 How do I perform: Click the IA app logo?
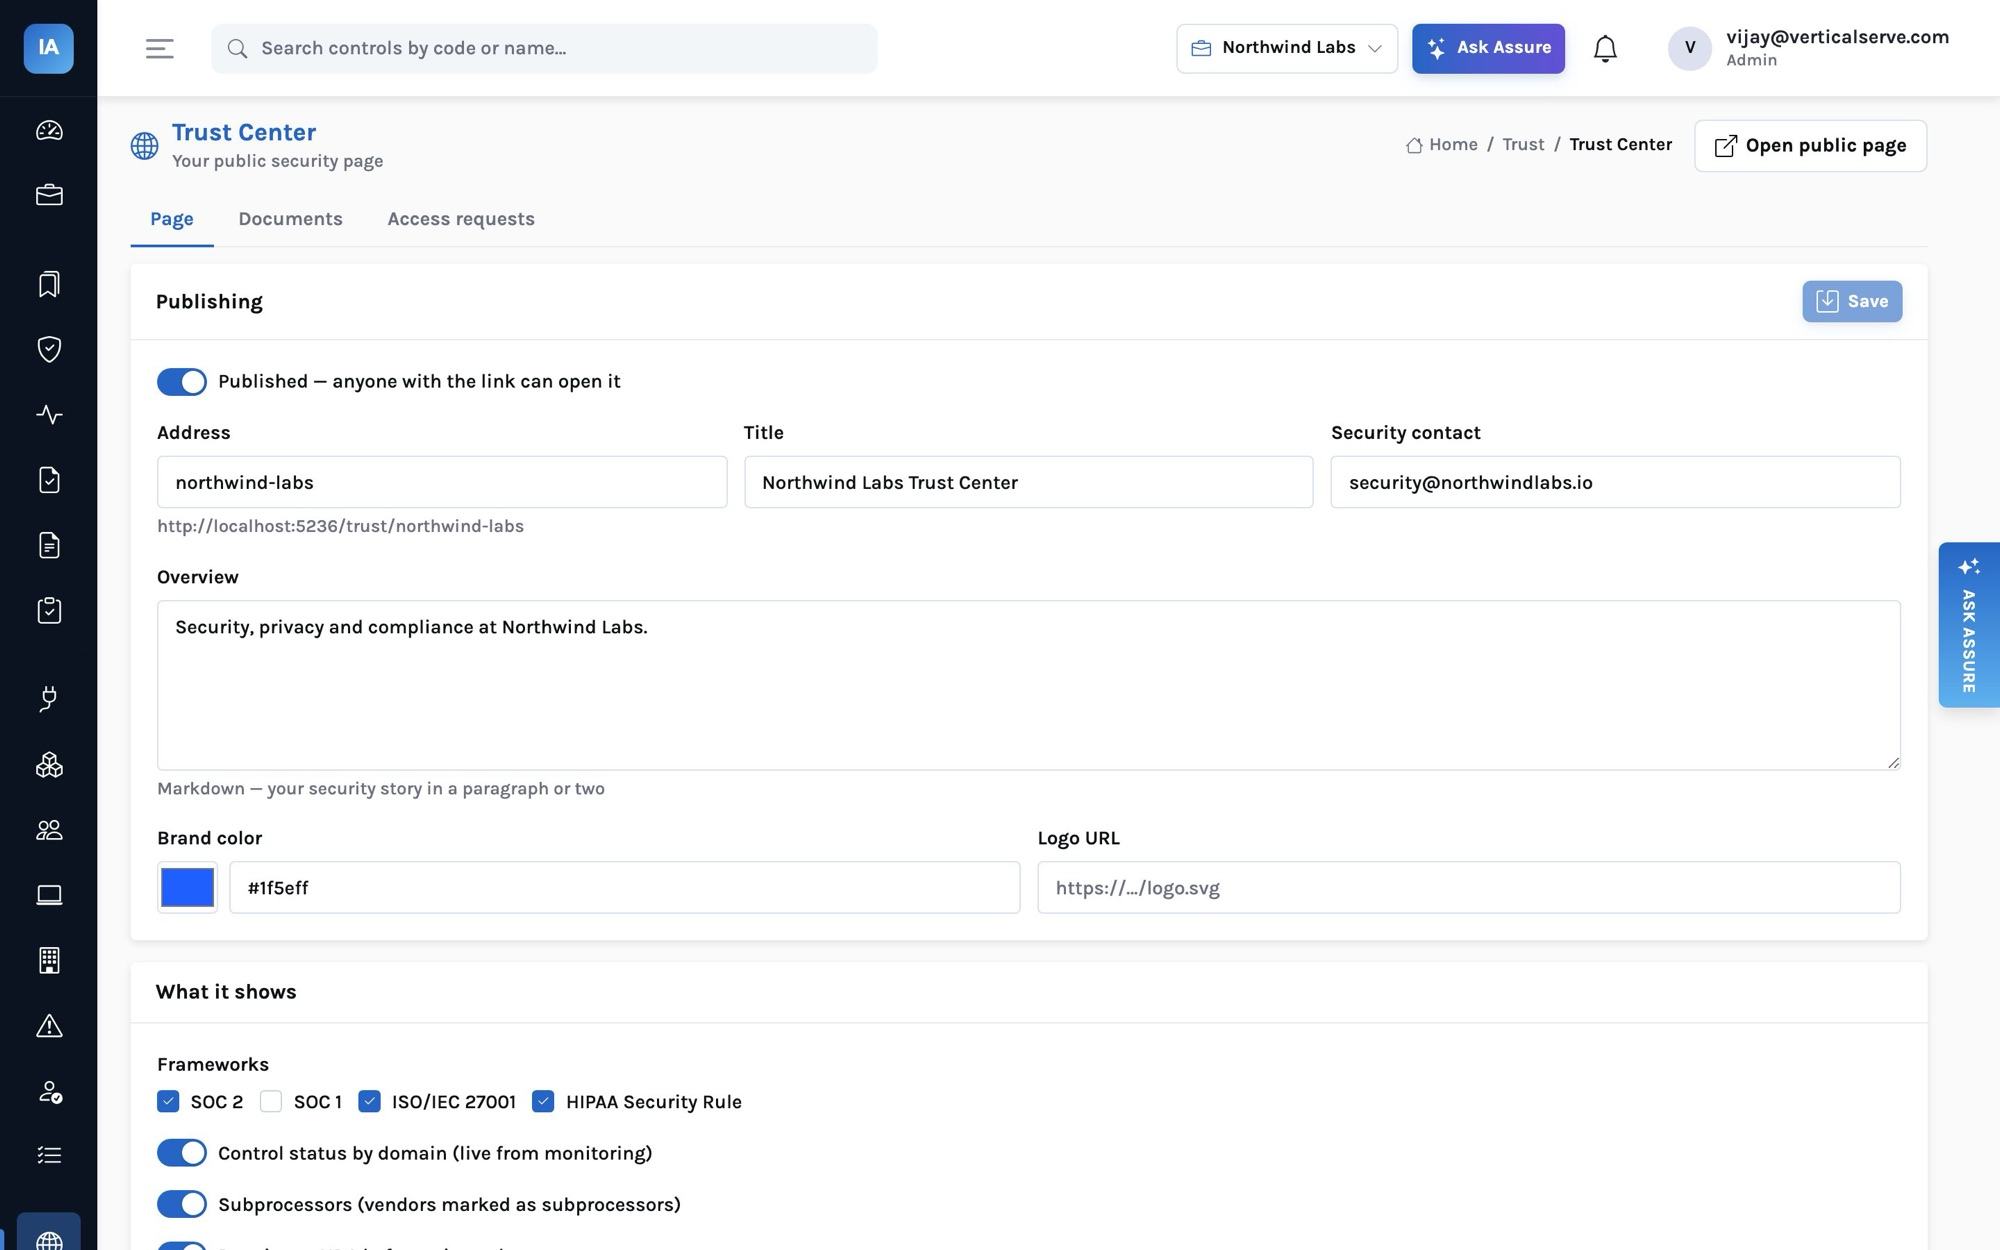pos(48,48)
